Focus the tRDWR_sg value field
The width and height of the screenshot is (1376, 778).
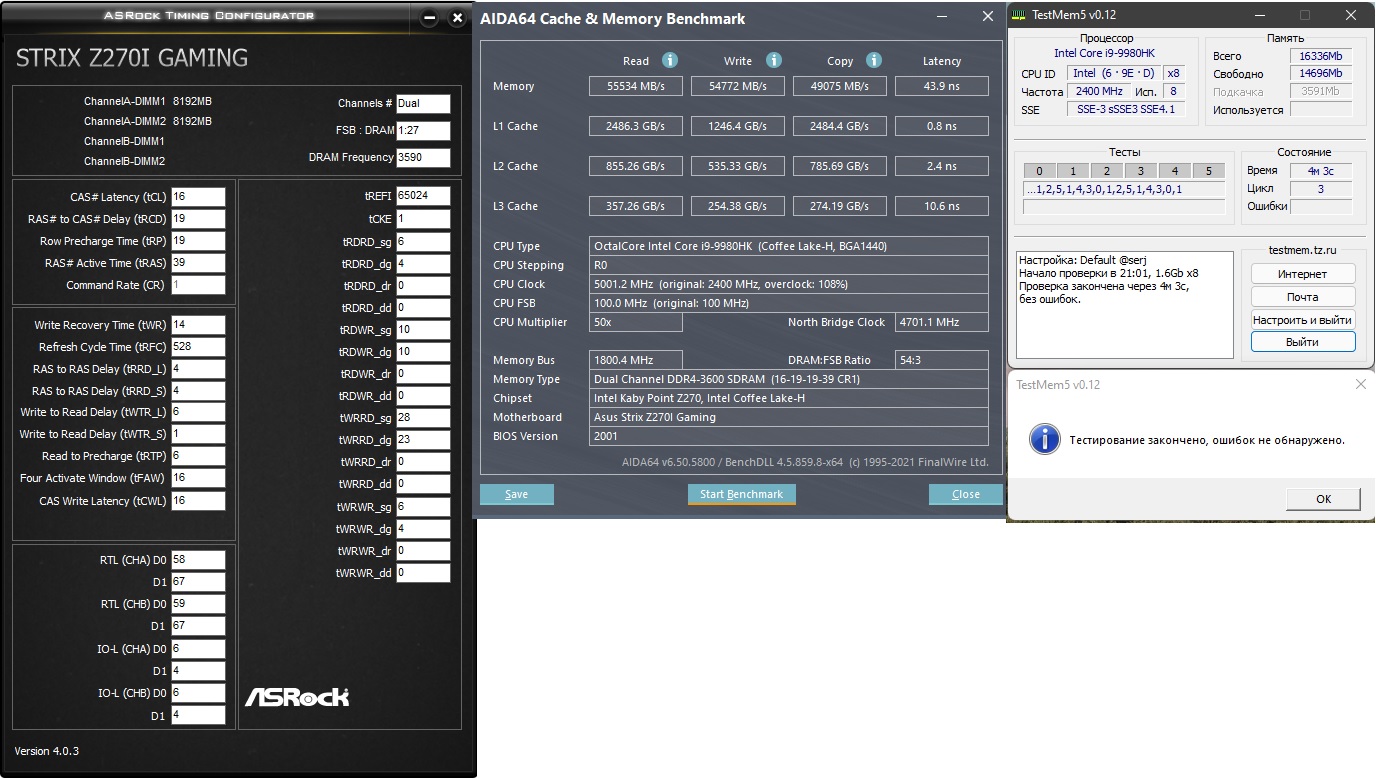pyautogui.click(x=423, y=330)
